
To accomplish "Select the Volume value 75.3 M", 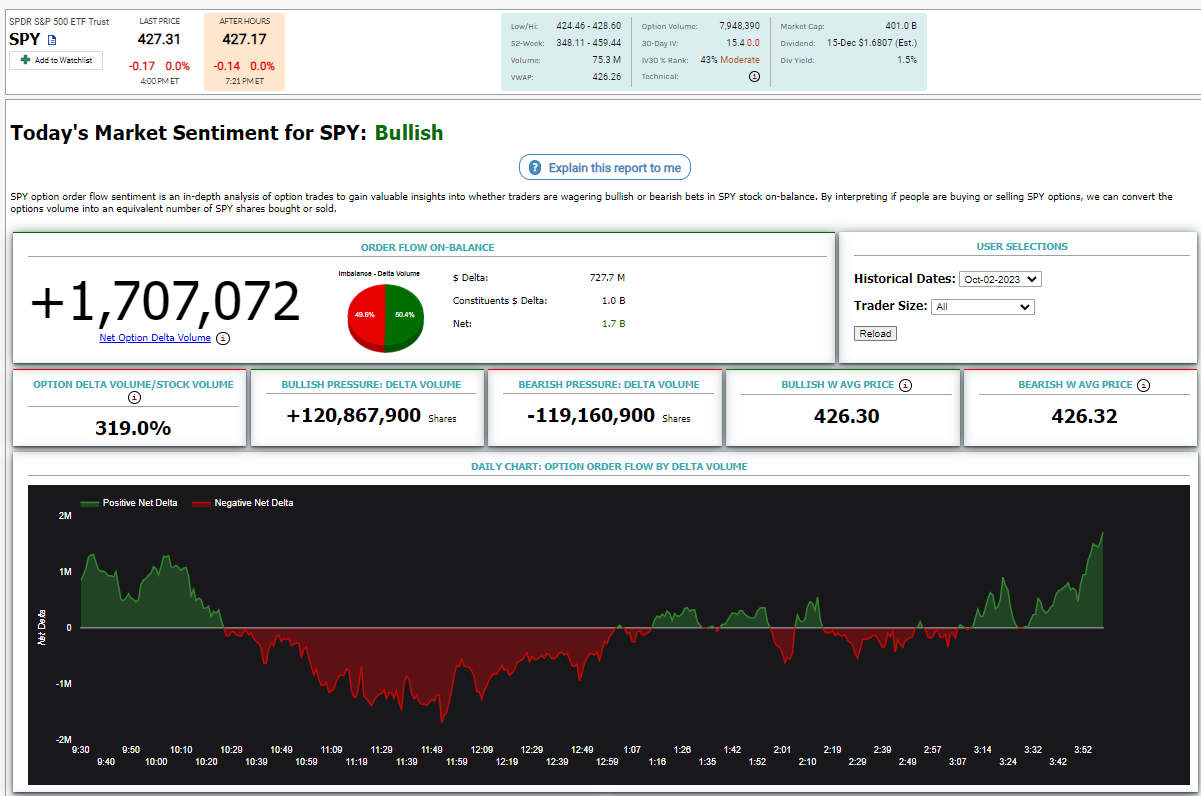I will 608,60.
